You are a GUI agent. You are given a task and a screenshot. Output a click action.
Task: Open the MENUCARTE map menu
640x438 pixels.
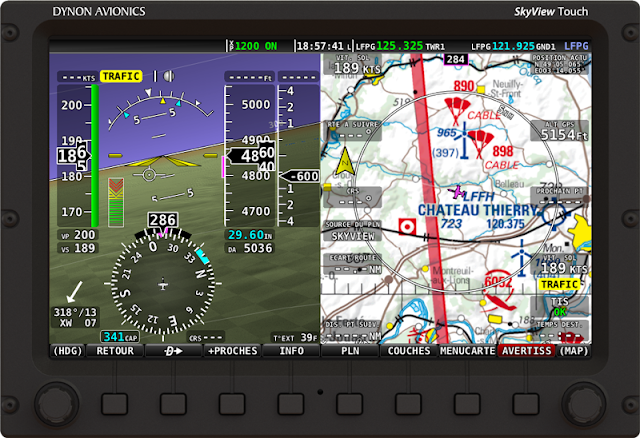click(468, 351)
